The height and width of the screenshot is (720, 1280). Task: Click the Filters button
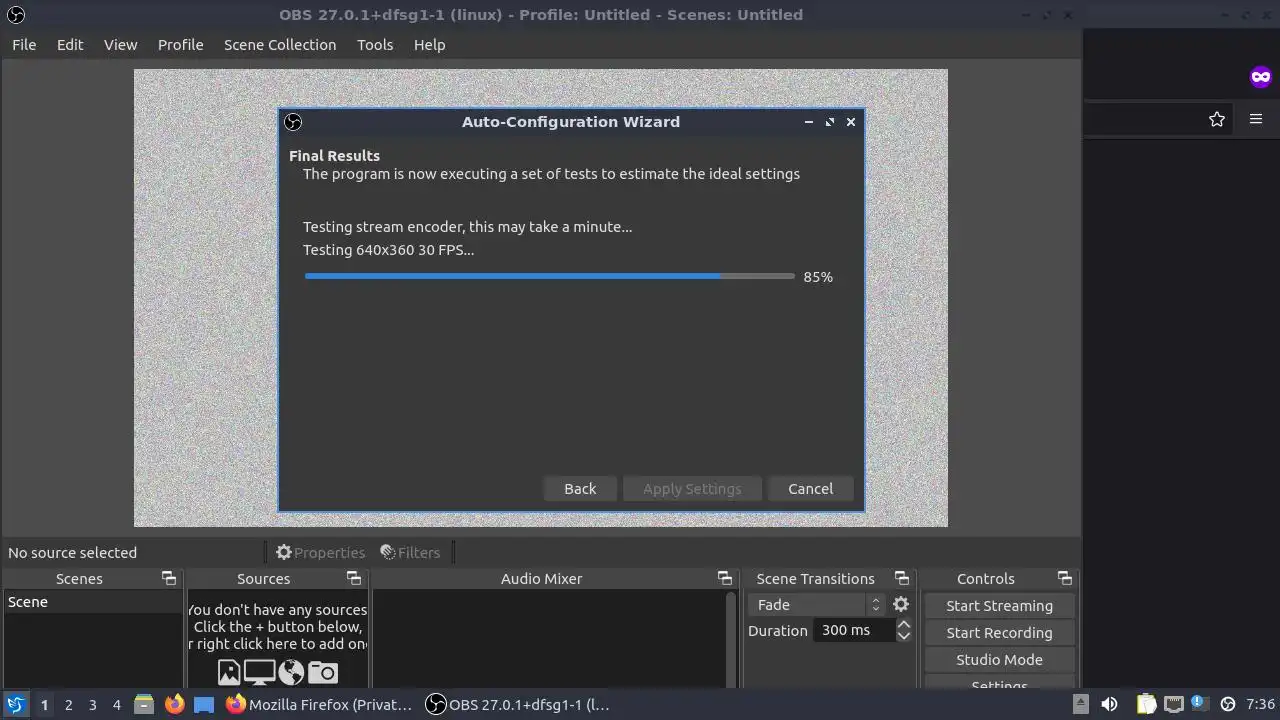pyautogui.click(x=410, y=552)
